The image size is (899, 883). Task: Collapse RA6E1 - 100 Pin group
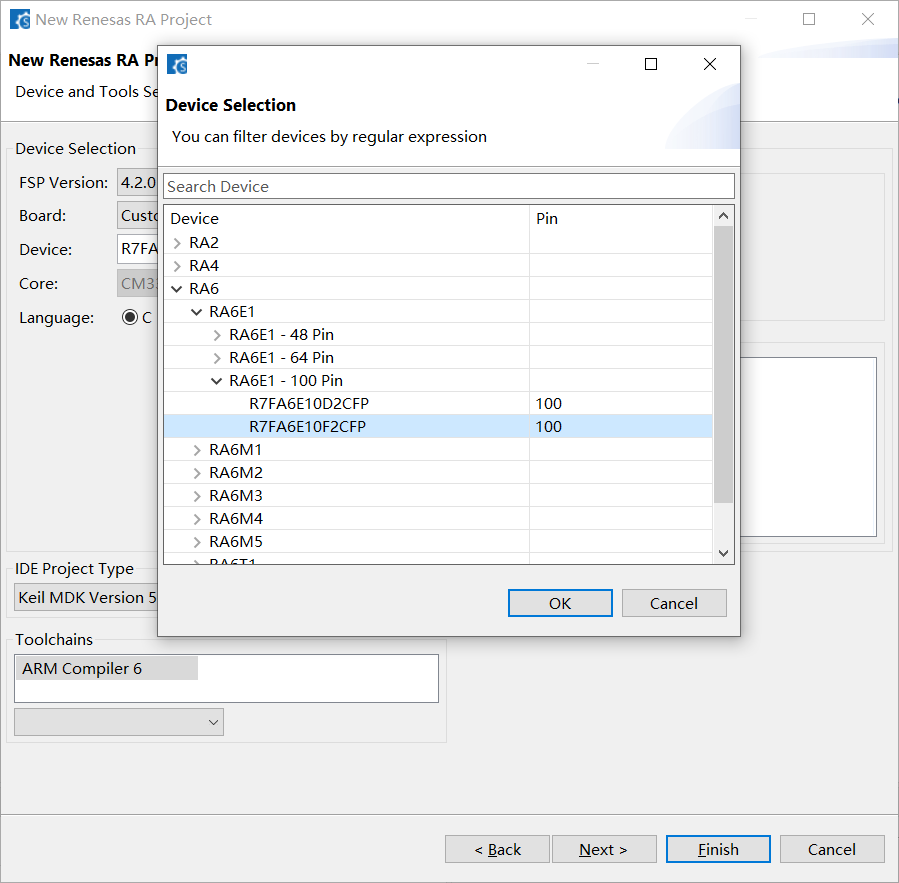(217, 381)
